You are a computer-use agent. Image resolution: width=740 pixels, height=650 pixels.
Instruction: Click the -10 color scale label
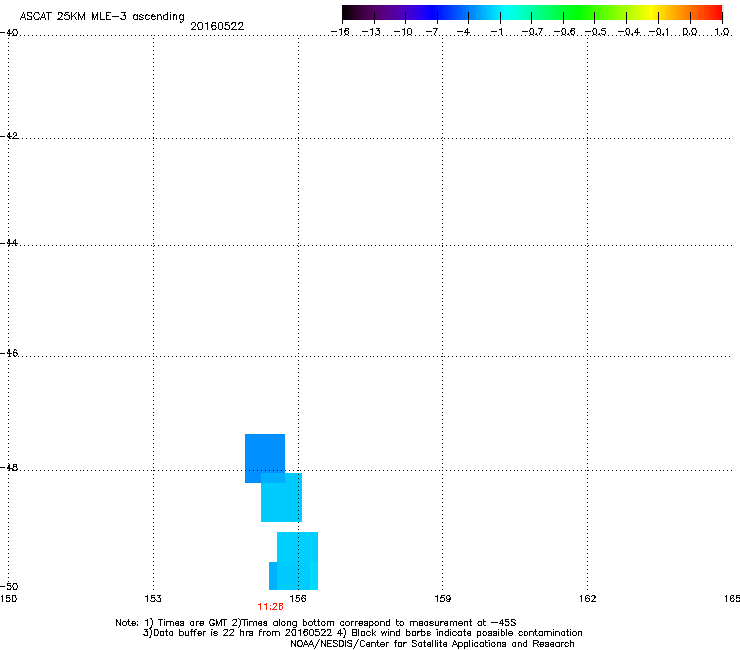(403, 32)
